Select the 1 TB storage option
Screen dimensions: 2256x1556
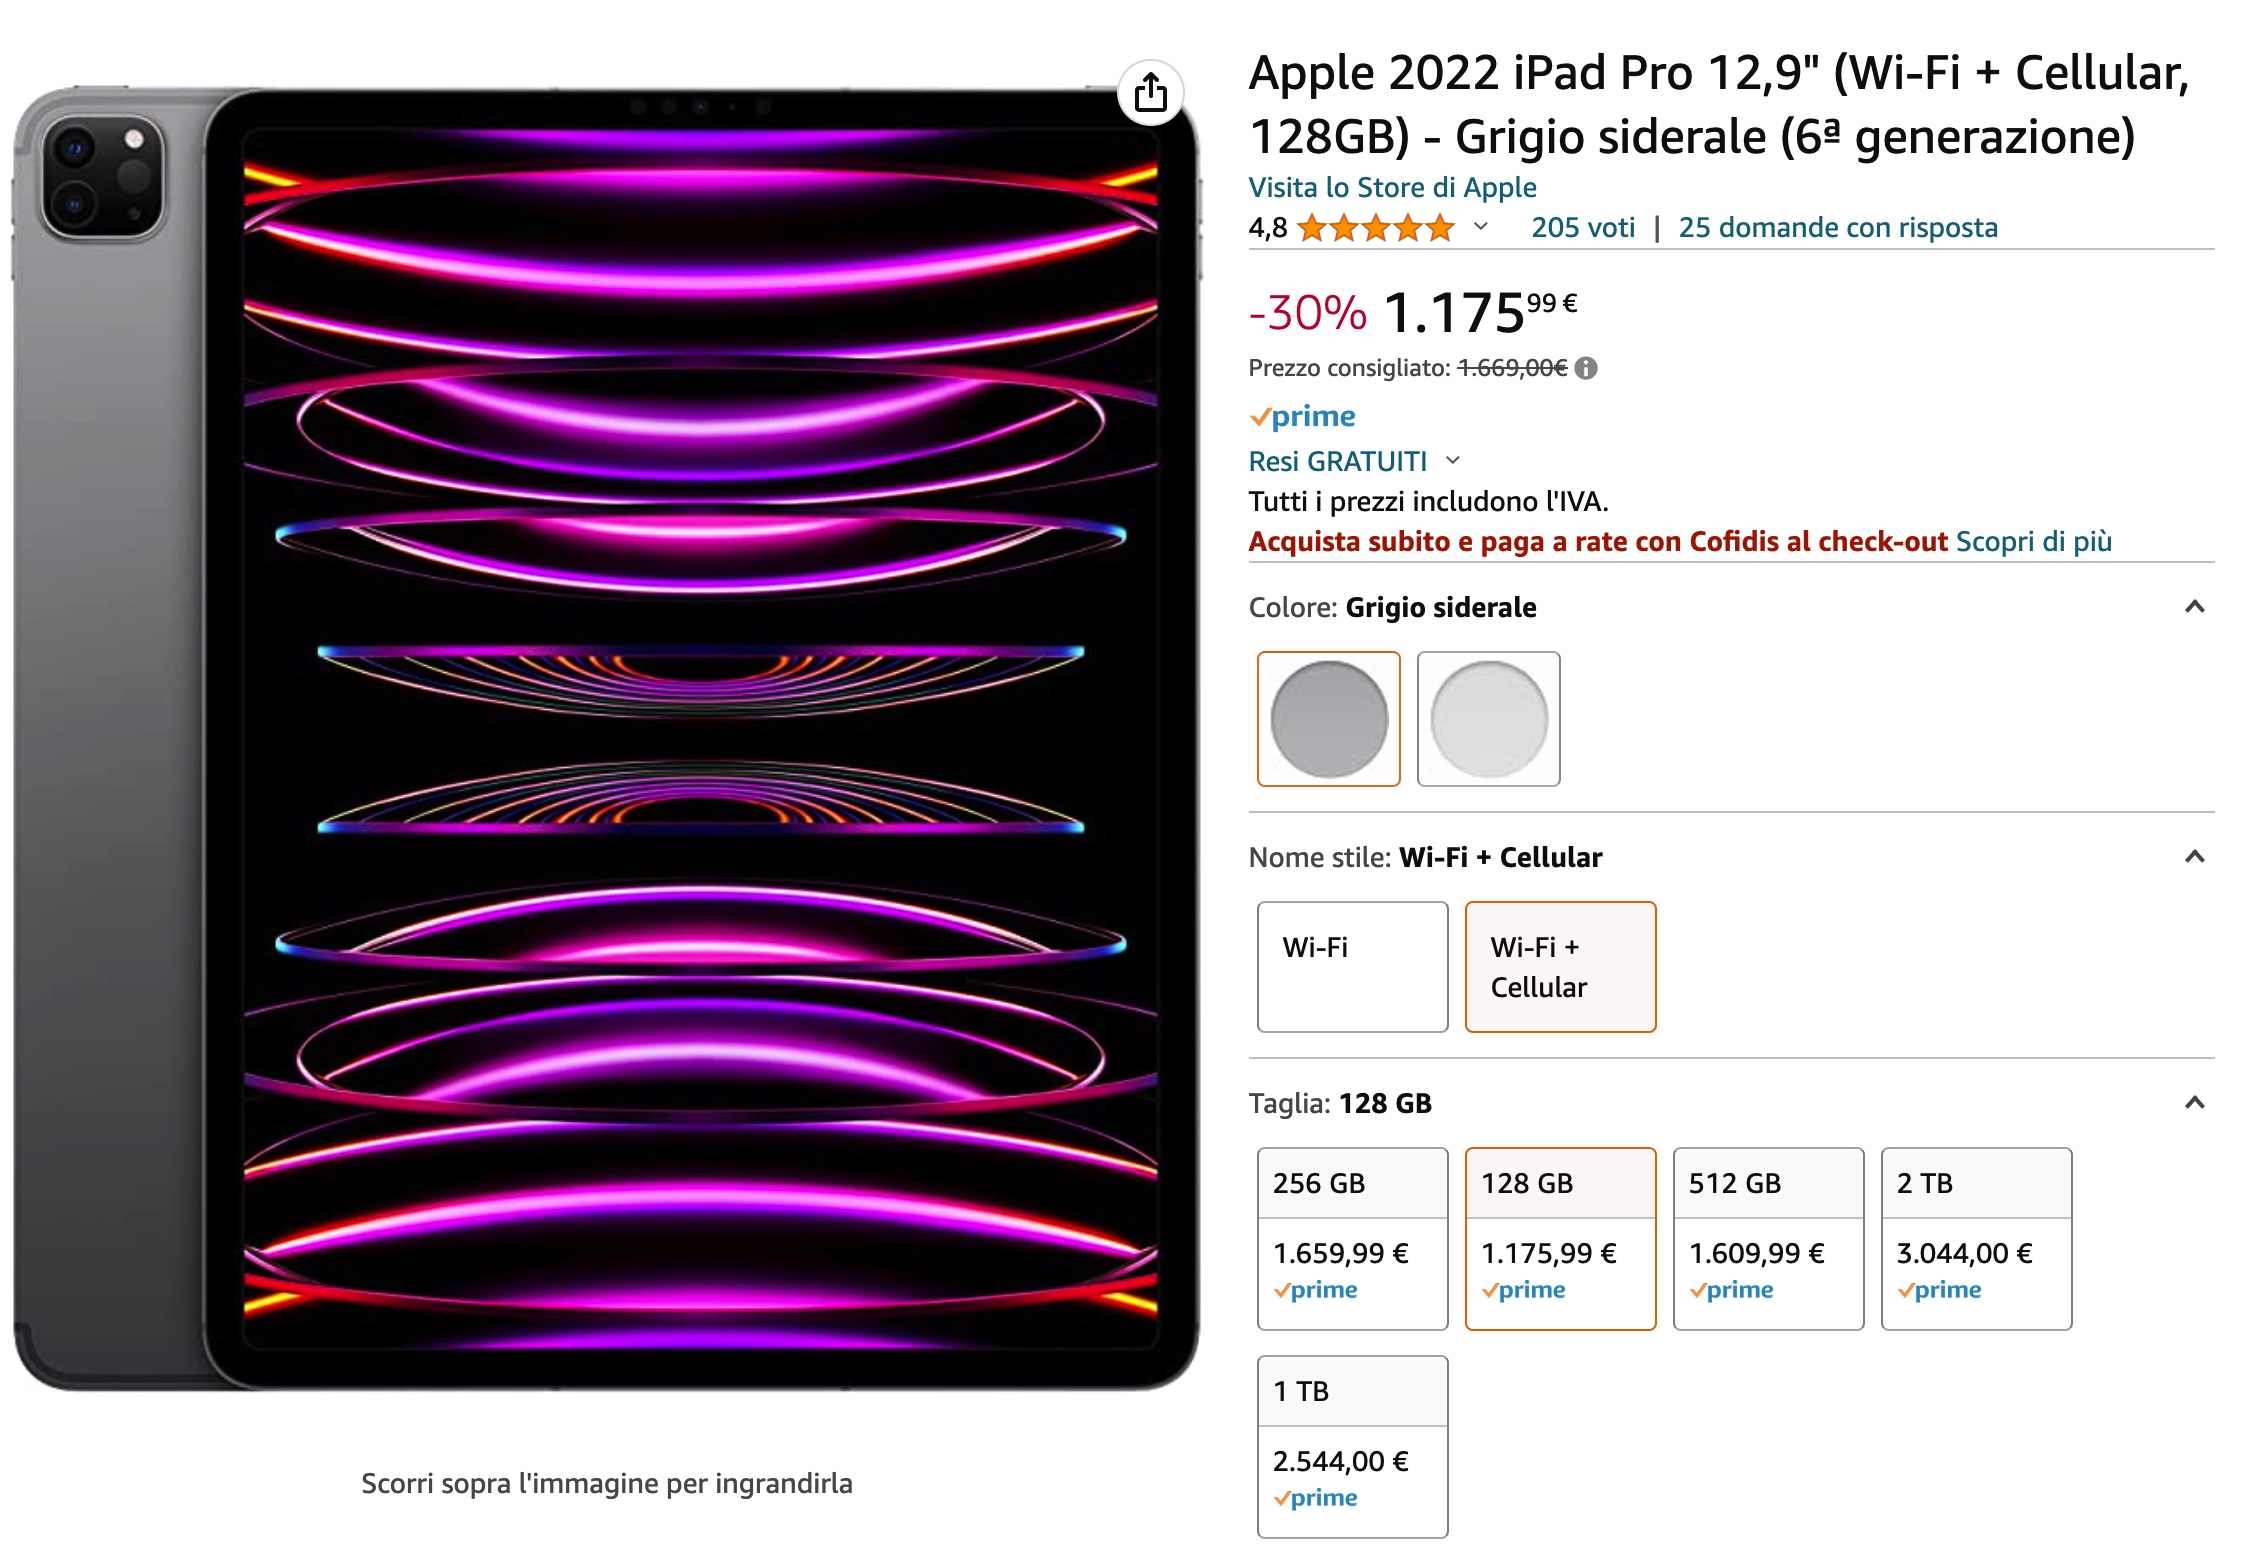[1352, 1446]
